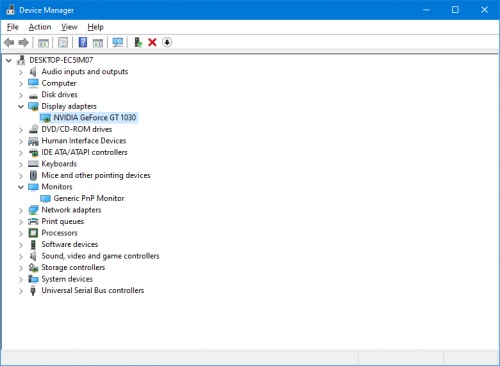This screenshot has height=366, width=500.
Task: Click the red X Uninstall device icon
Action: click(152, 42)
